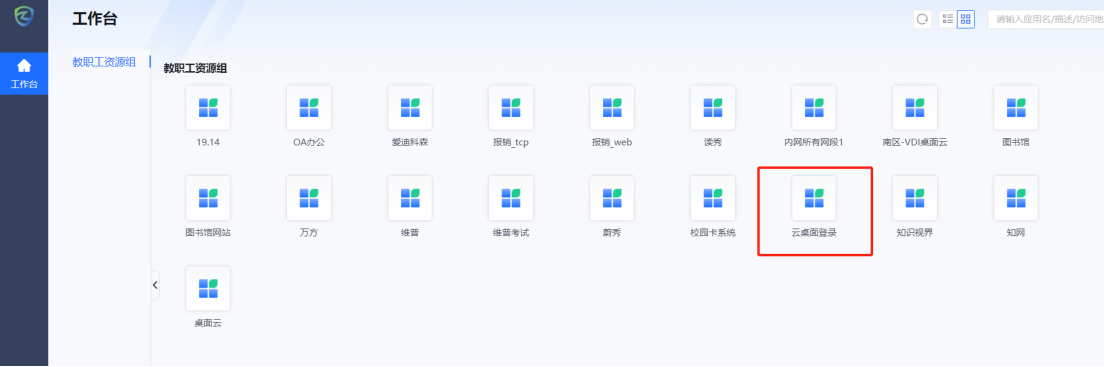Open the 维普考试 application icon
Viewport: 1104px width, 367px height.
511,198
